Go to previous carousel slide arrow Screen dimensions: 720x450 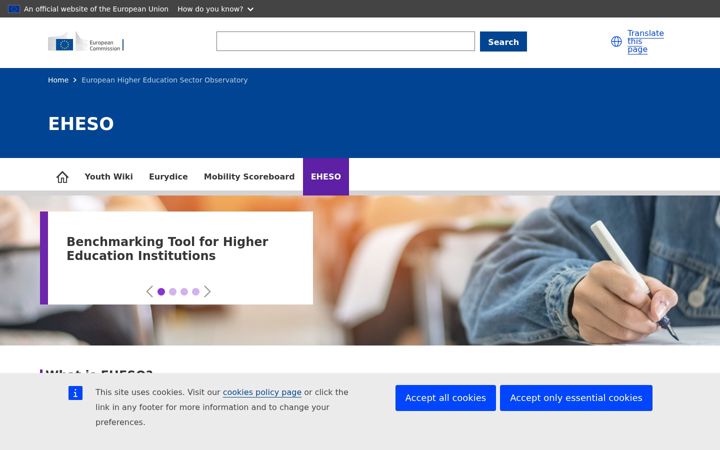pyautogui.click(x=149, y=292)
